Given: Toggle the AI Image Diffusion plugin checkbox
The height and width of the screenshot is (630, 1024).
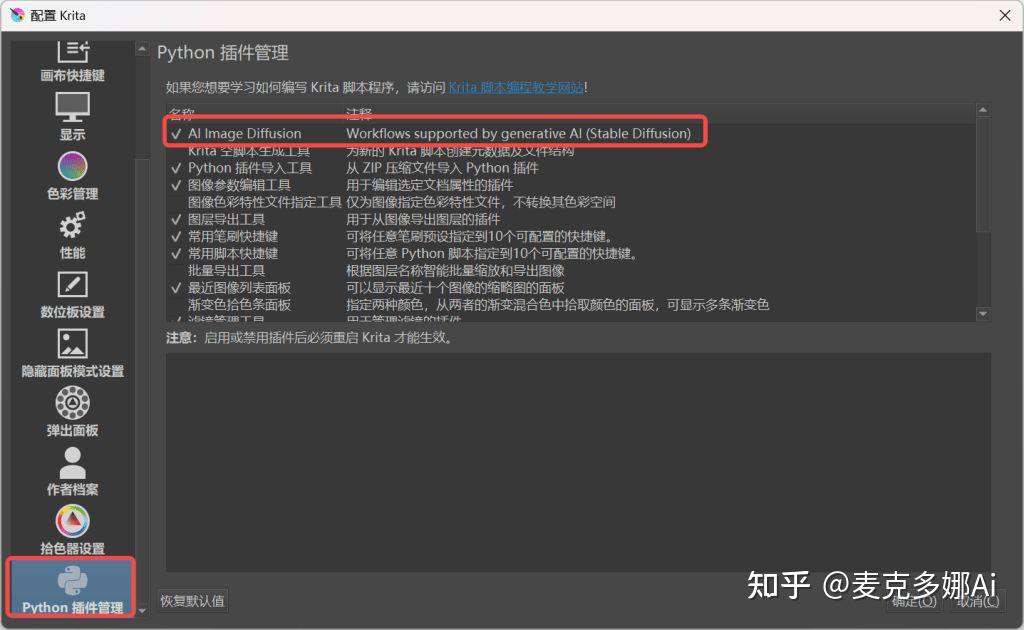Looking at the screenshot, I should point(176,134).
